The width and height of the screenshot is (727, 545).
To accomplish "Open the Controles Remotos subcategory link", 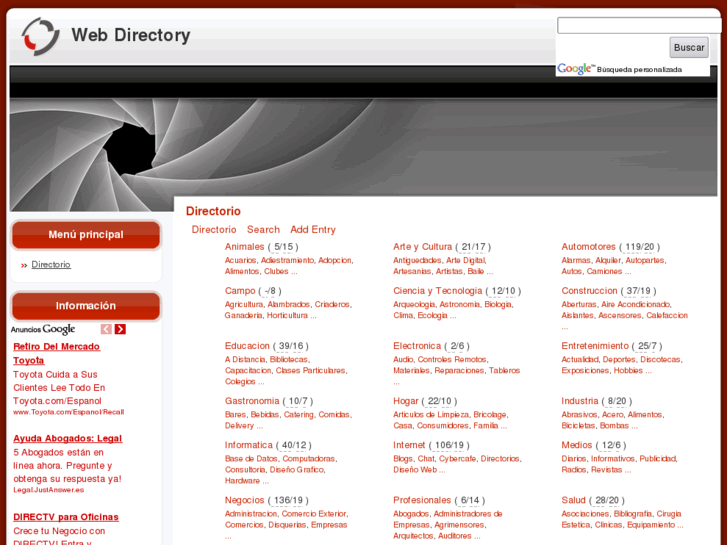I will coord(452,359).
